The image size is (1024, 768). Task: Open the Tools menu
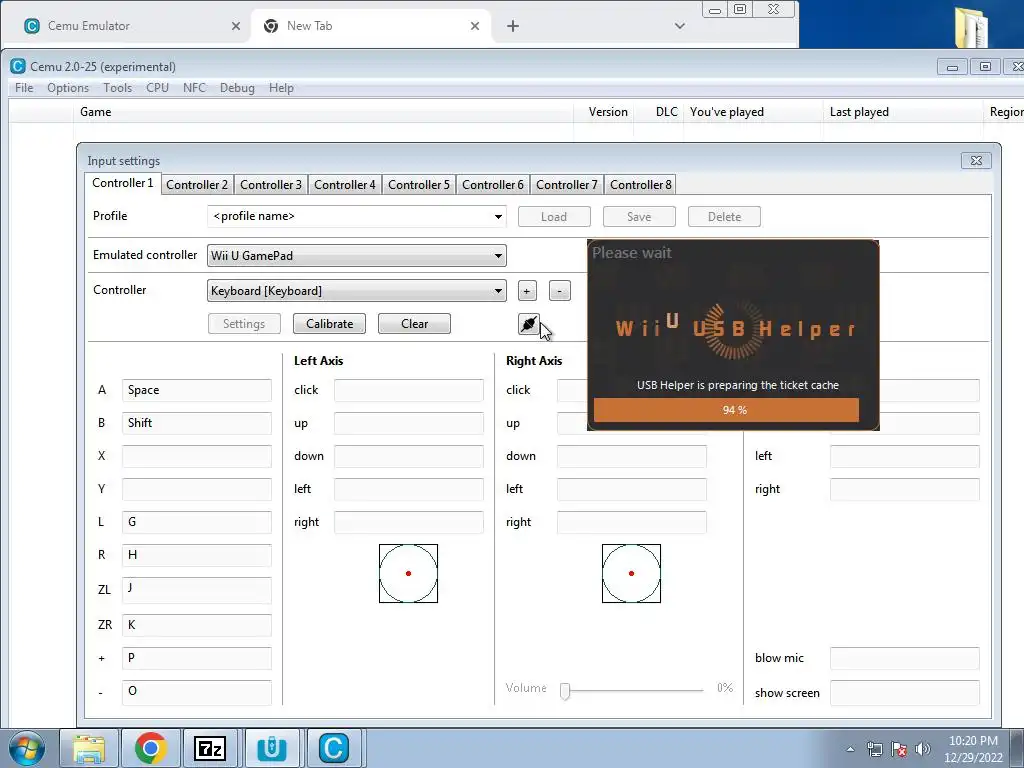(x=118, y=88)
